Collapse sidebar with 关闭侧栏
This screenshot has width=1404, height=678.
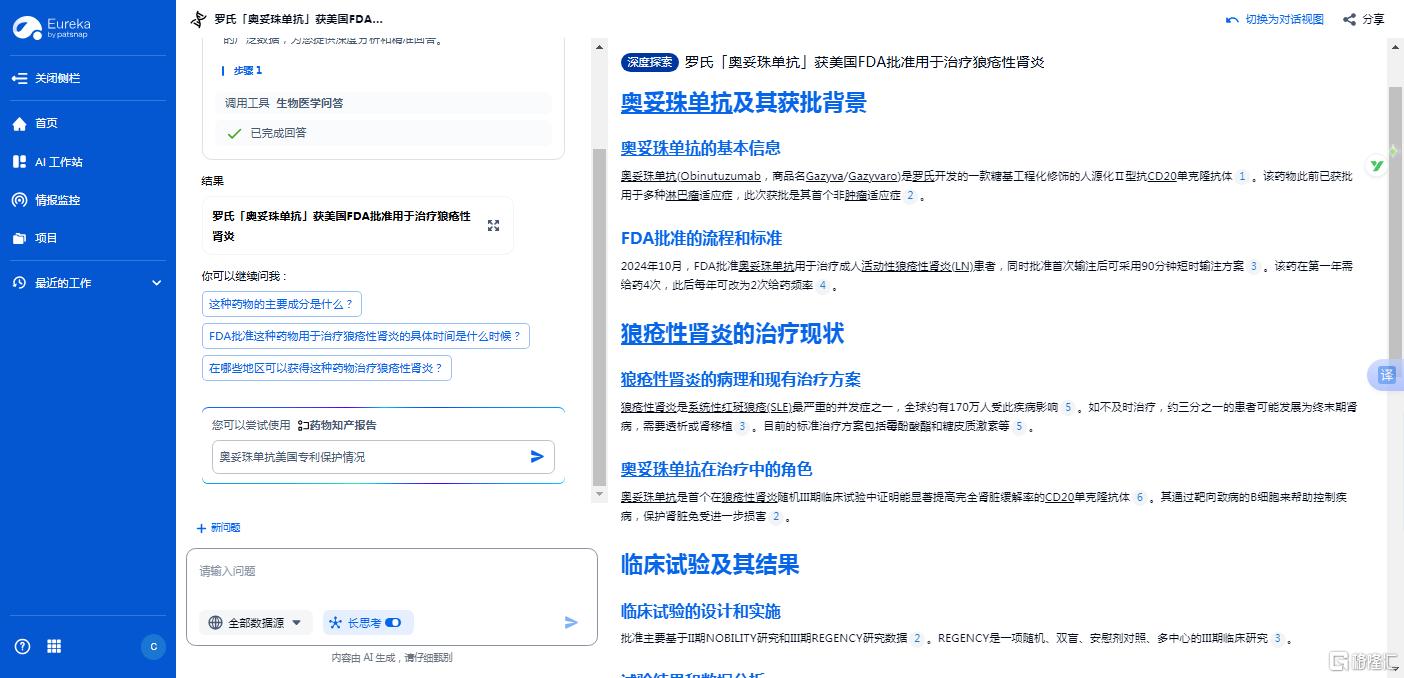coord(46,78)
